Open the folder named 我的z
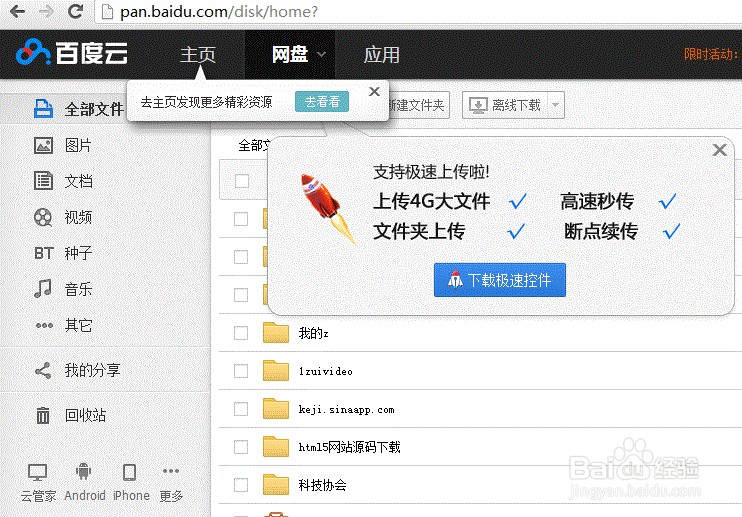Screen dimensions: 742x517 pyautogui.click(x=313, y=333)
